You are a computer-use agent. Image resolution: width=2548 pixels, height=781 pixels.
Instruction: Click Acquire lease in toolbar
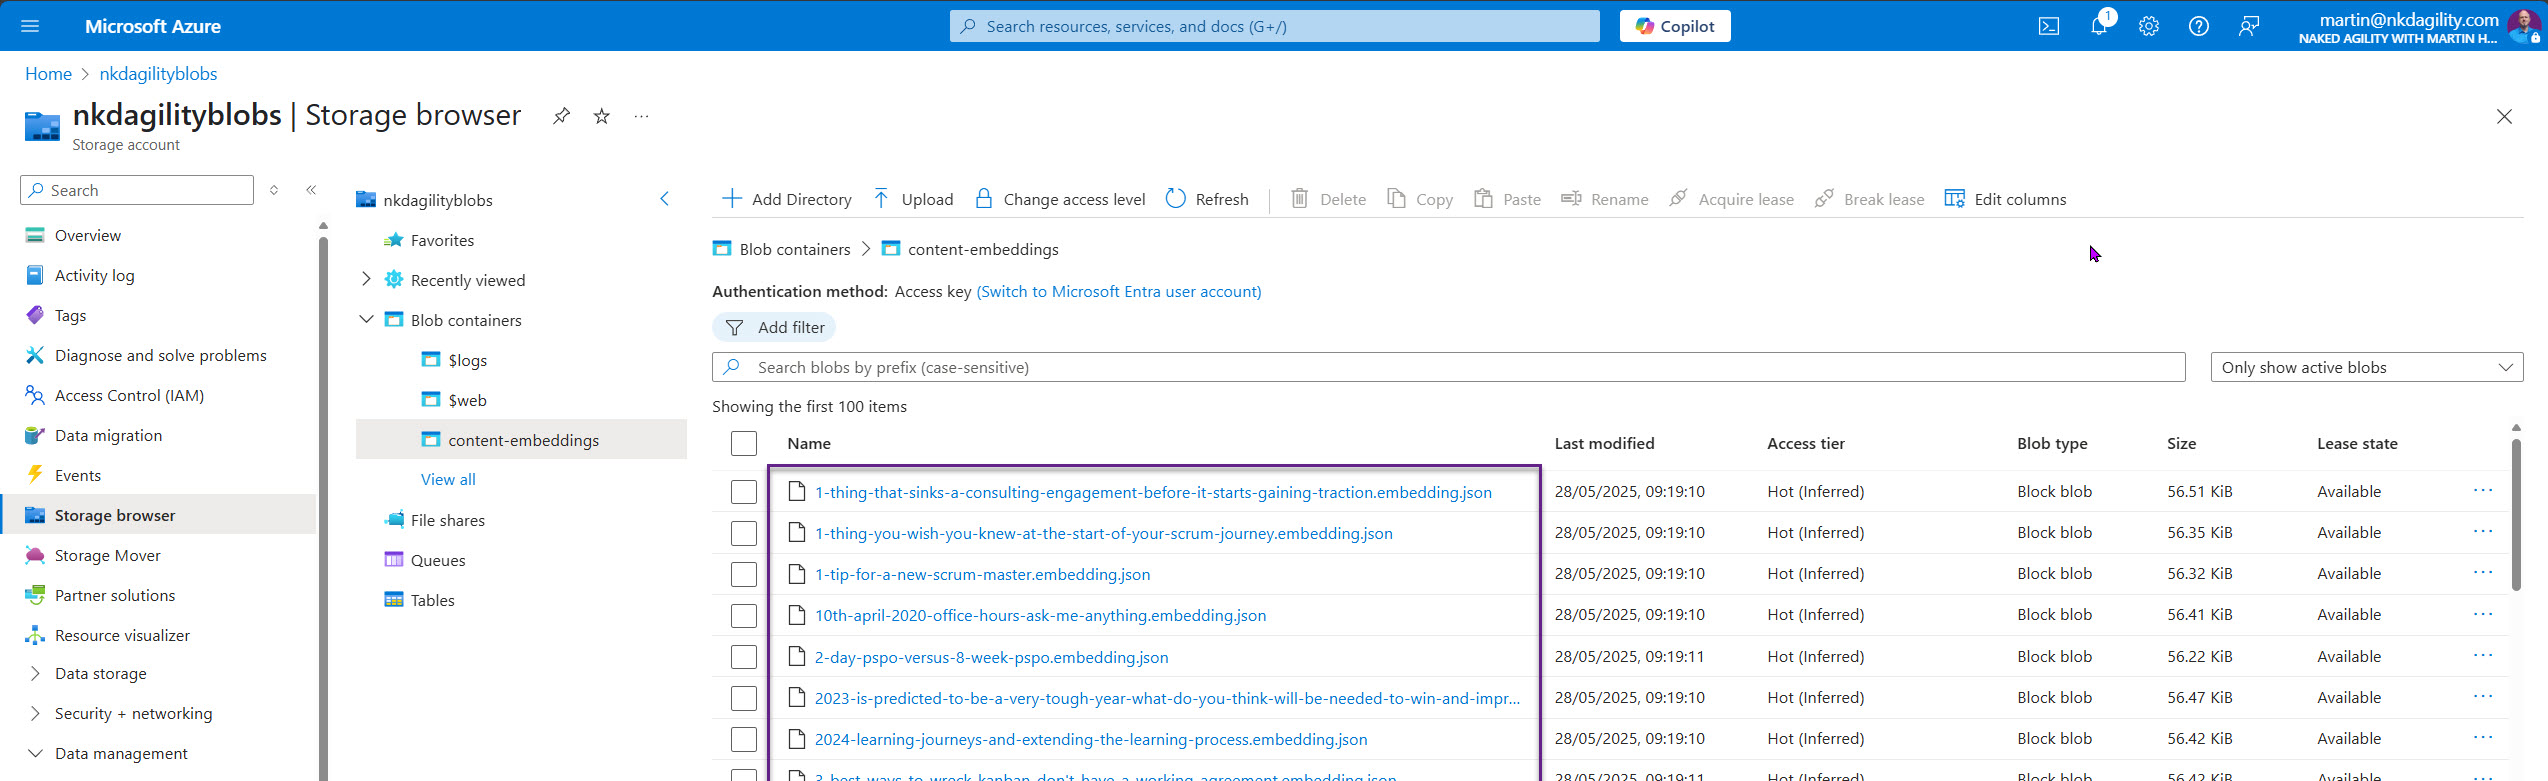[x=1732, y=199]
